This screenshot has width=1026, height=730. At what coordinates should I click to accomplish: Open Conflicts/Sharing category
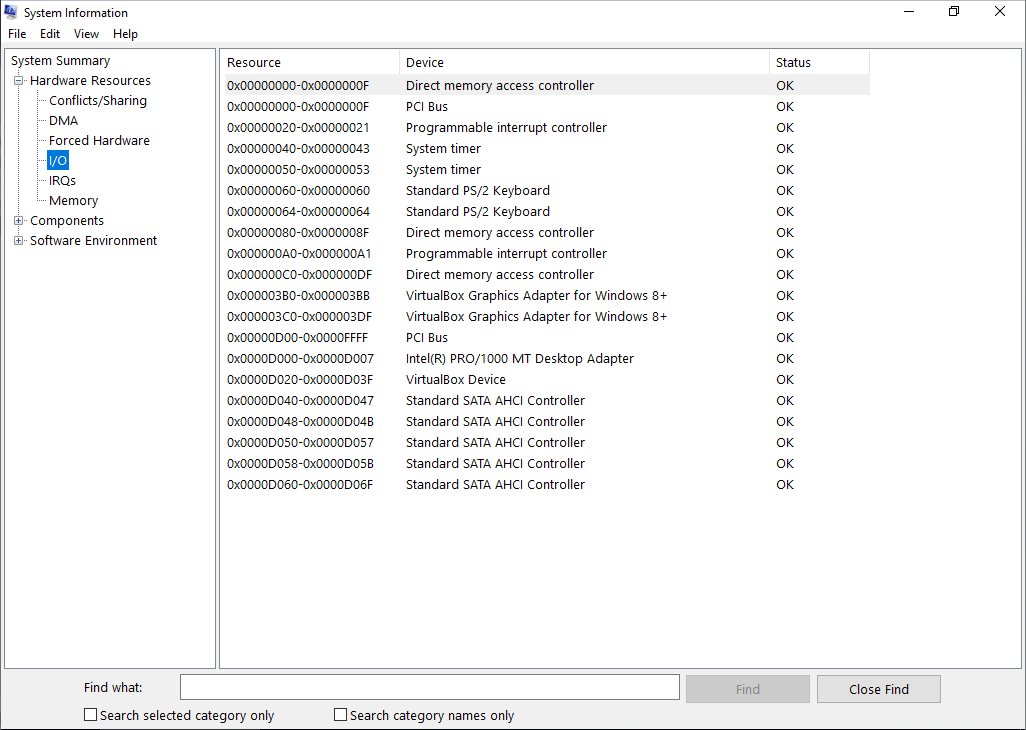click(x=97, y=101)
